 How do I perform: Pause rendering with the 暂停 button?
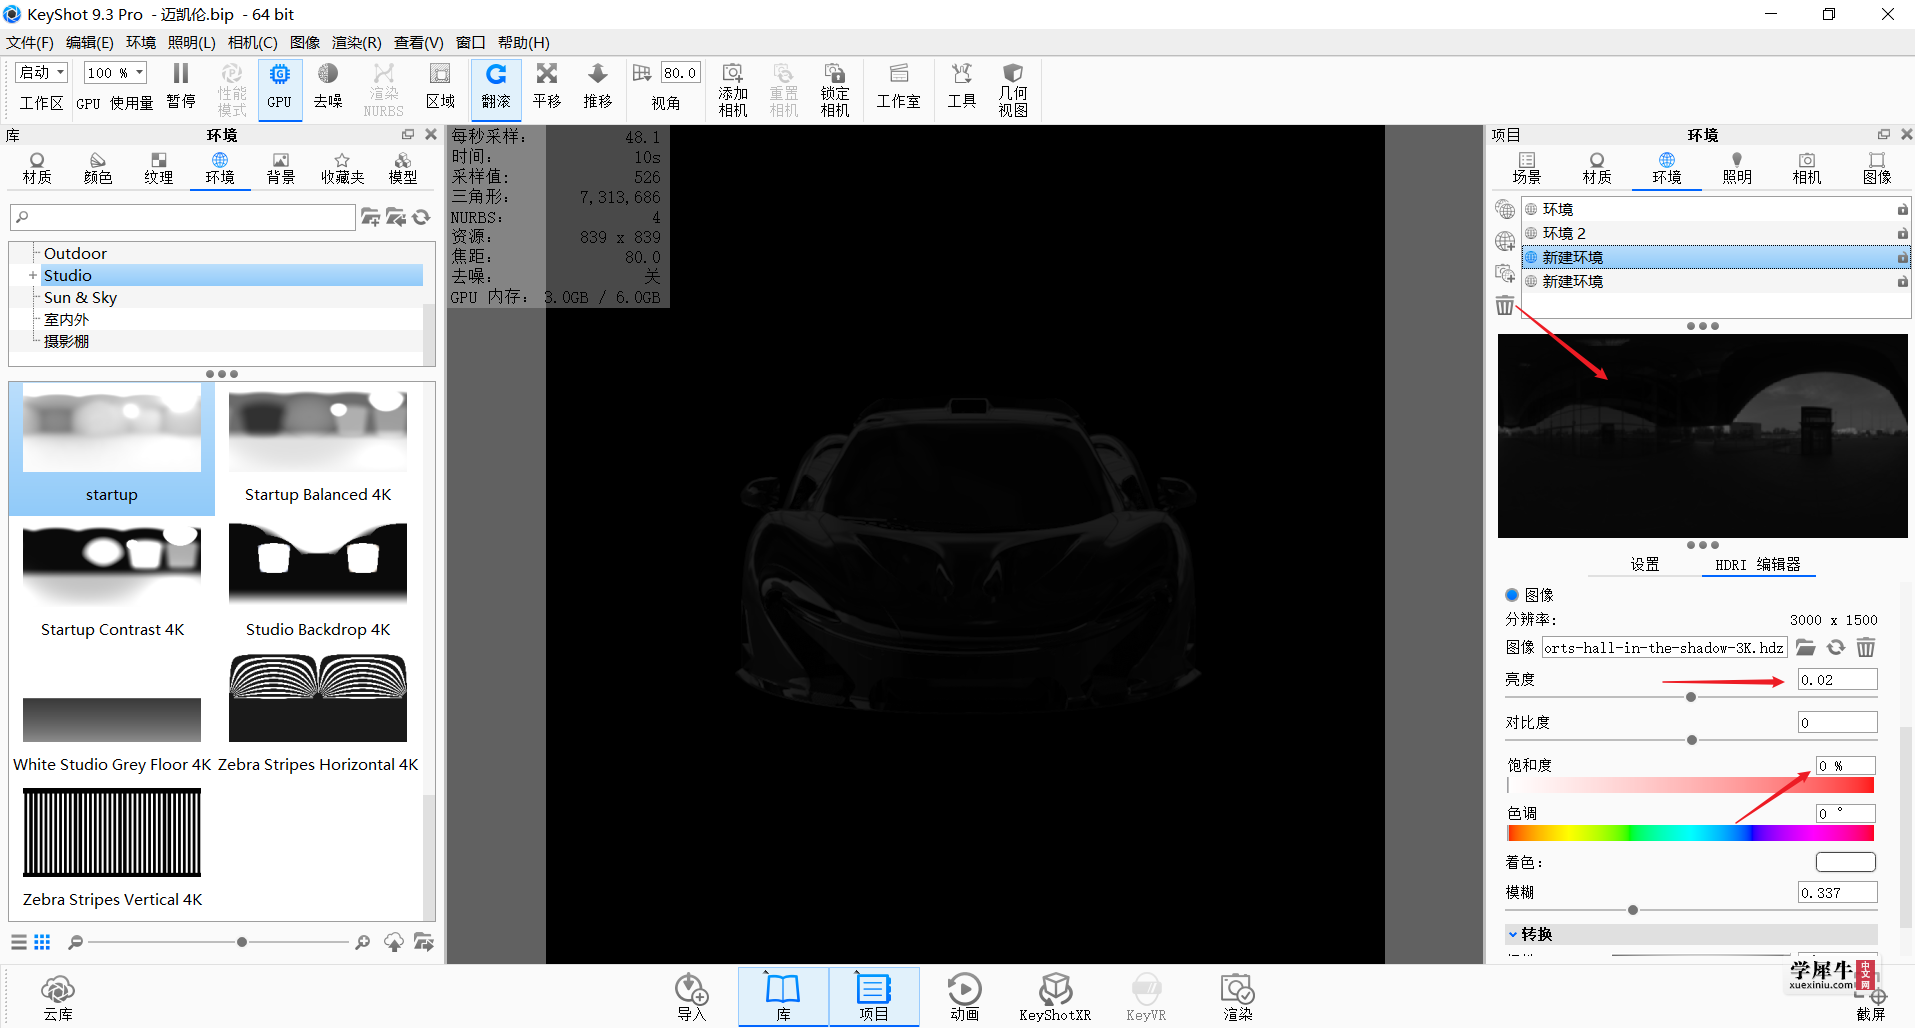(x=181, y=87)
